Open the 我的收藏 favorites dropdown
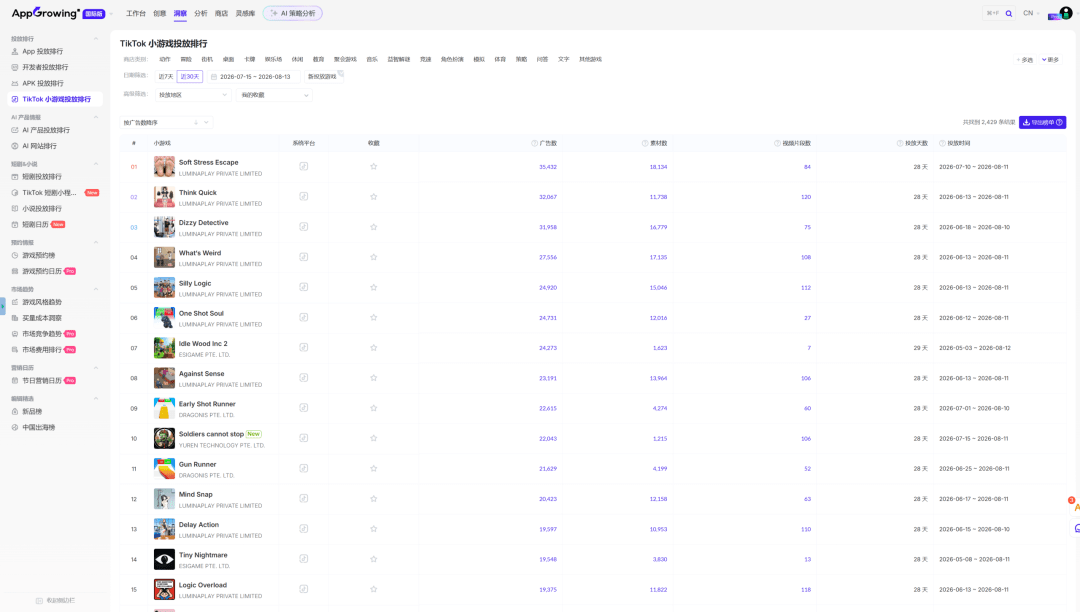 (274, 95)
